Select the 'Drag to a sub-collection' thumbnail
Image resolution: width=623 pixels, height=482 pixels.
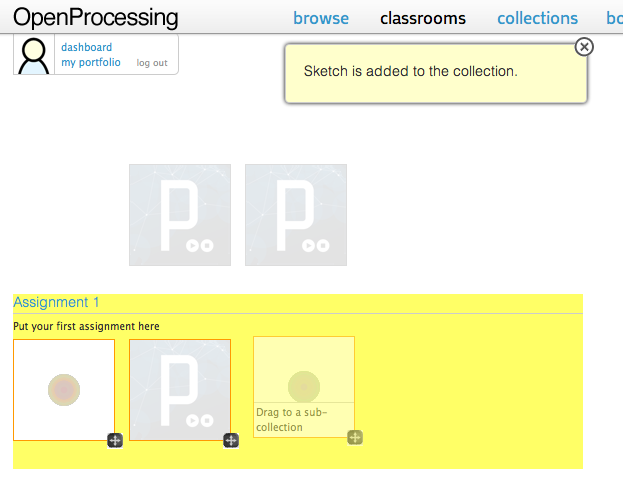tap(304, 387)
